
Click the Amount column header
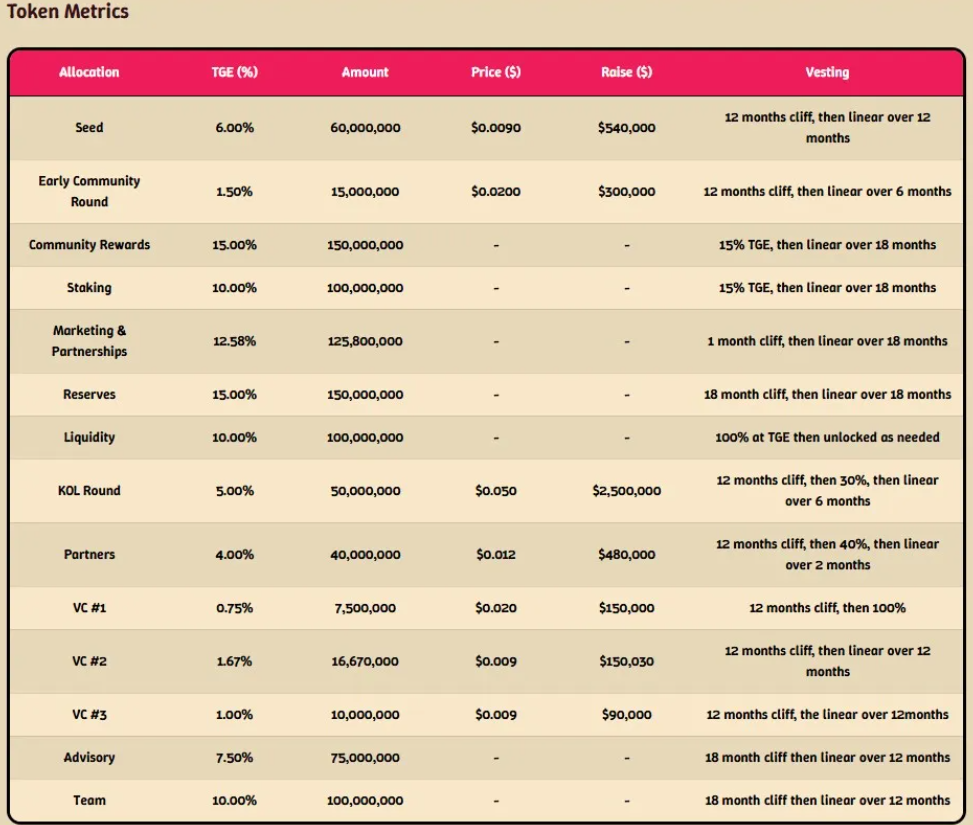[x=365, y=72]
